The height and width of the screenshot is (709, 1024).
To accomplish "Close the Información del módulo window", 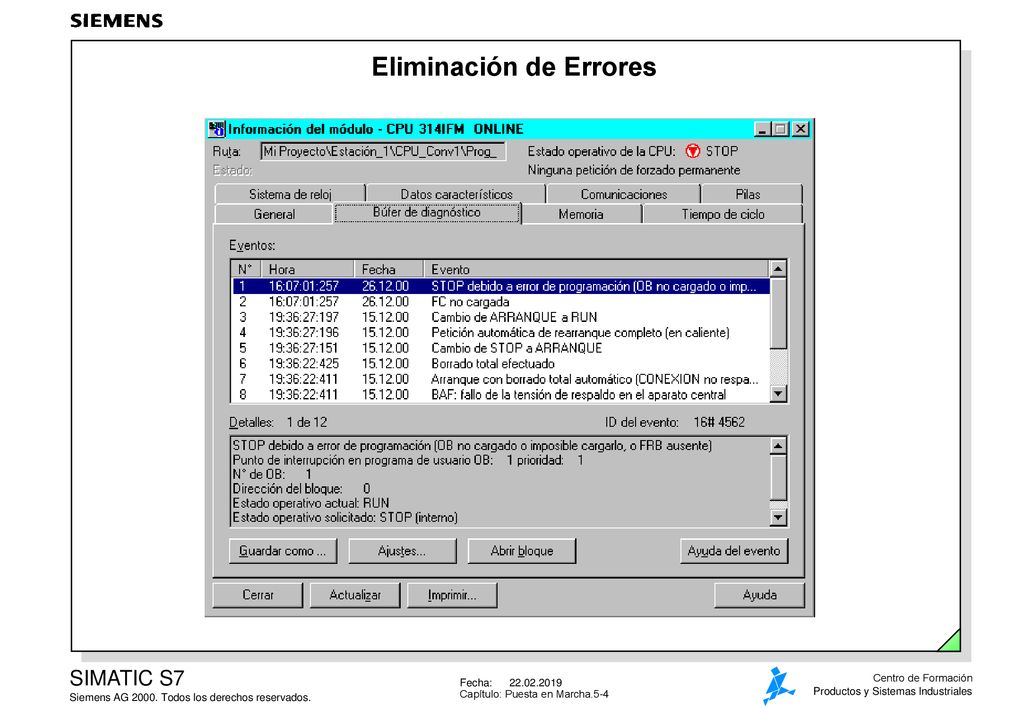I will click(801, 129).
